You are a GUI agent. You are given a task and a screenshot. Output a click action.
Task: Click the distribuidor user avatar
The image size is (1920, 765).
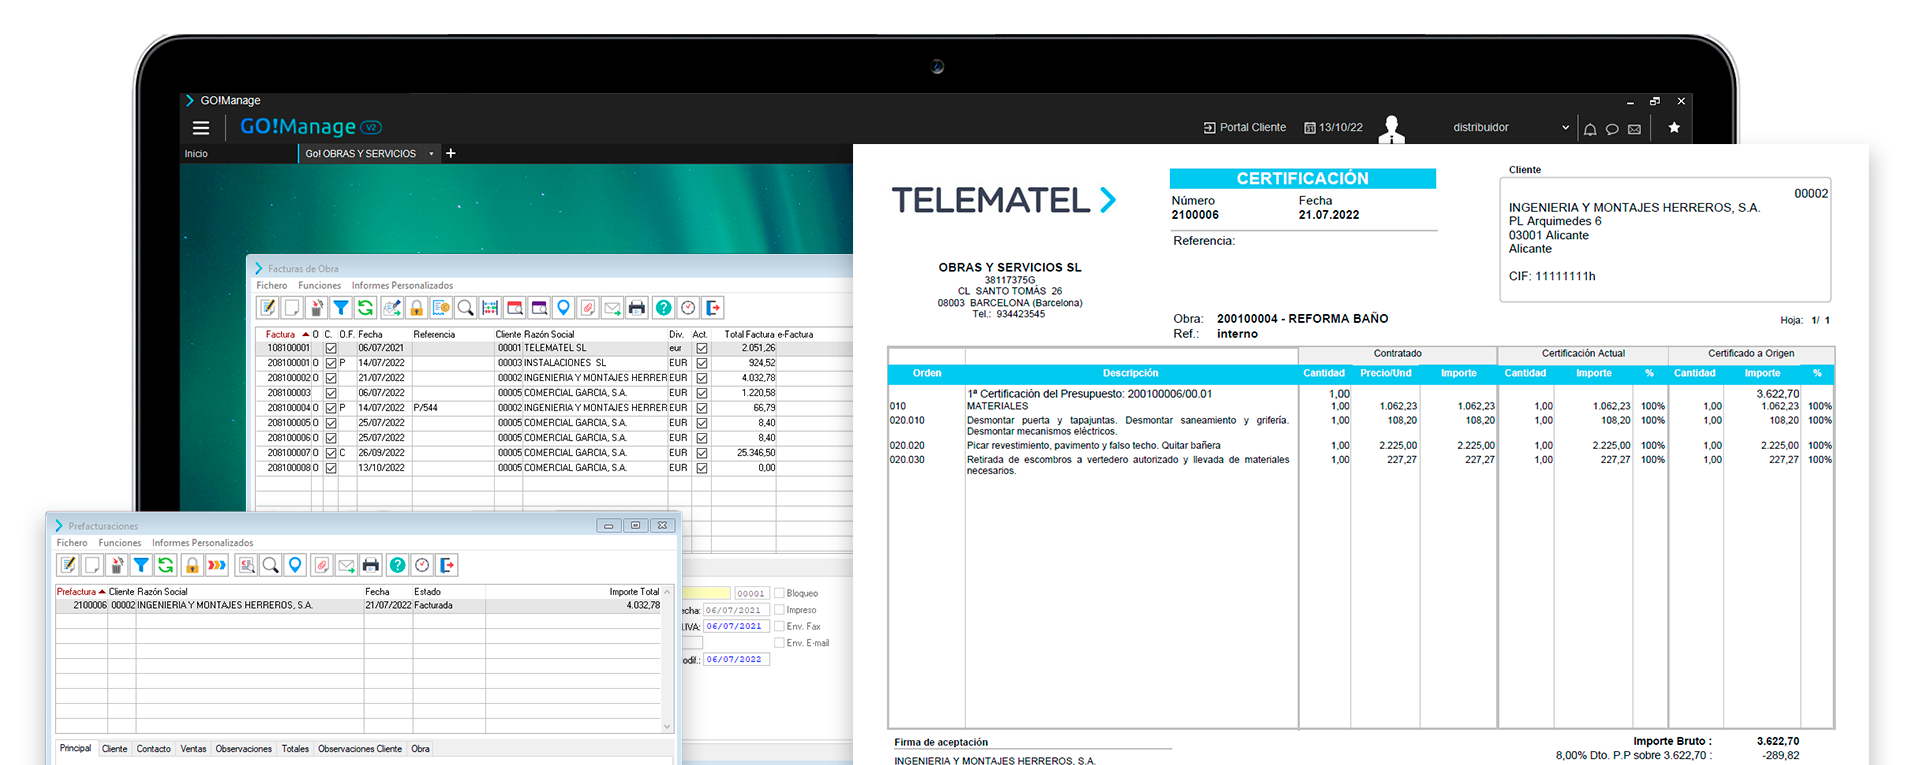coord(1391,128)
